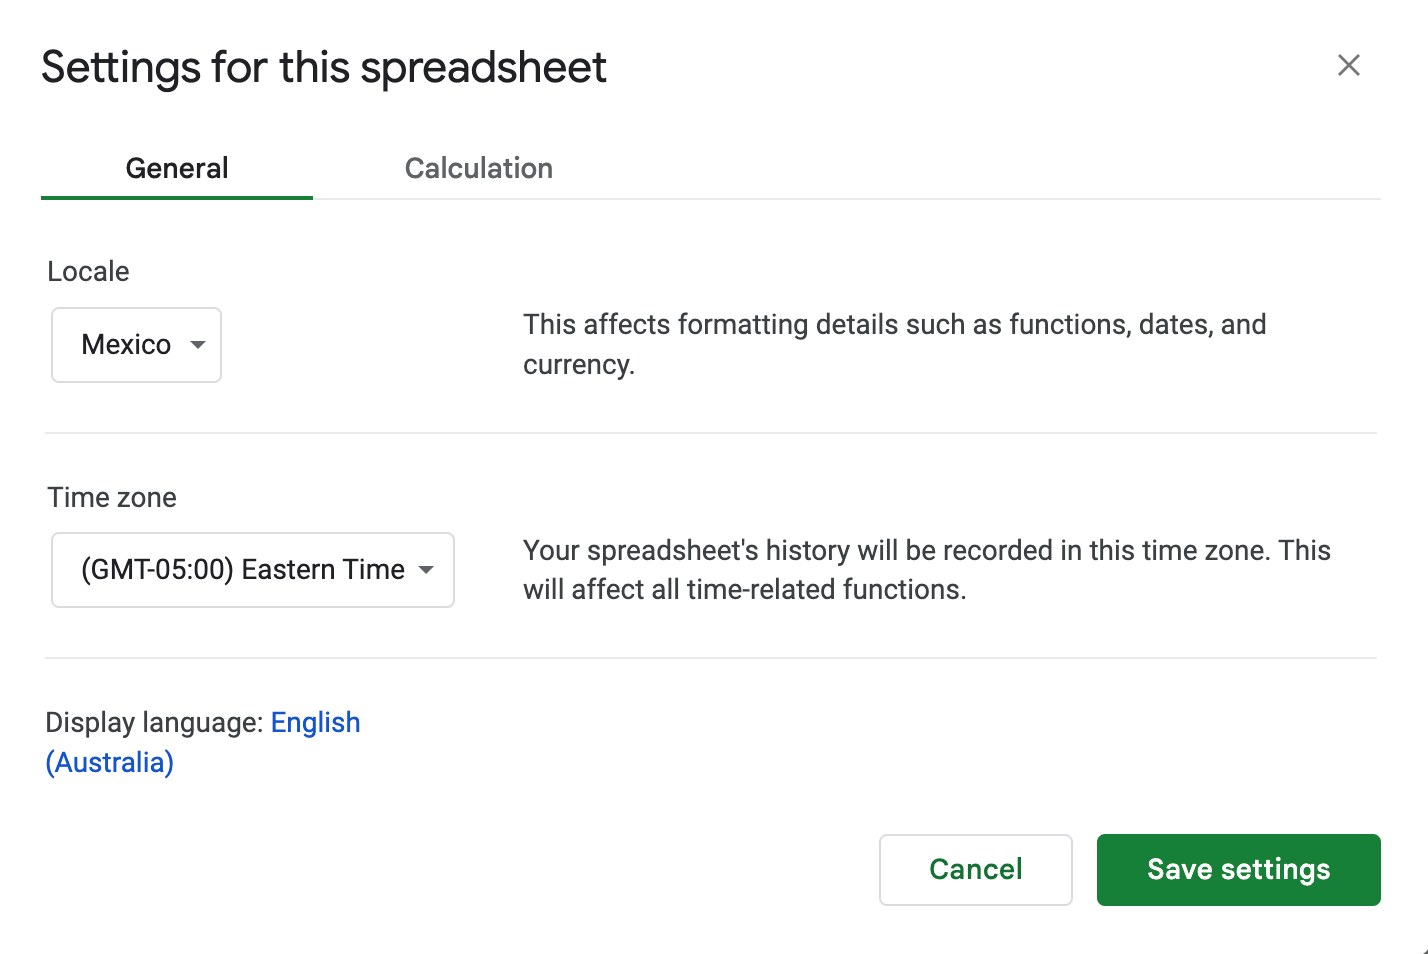
Task: Open the English (Australia) display language link
Action: (315, 723)
